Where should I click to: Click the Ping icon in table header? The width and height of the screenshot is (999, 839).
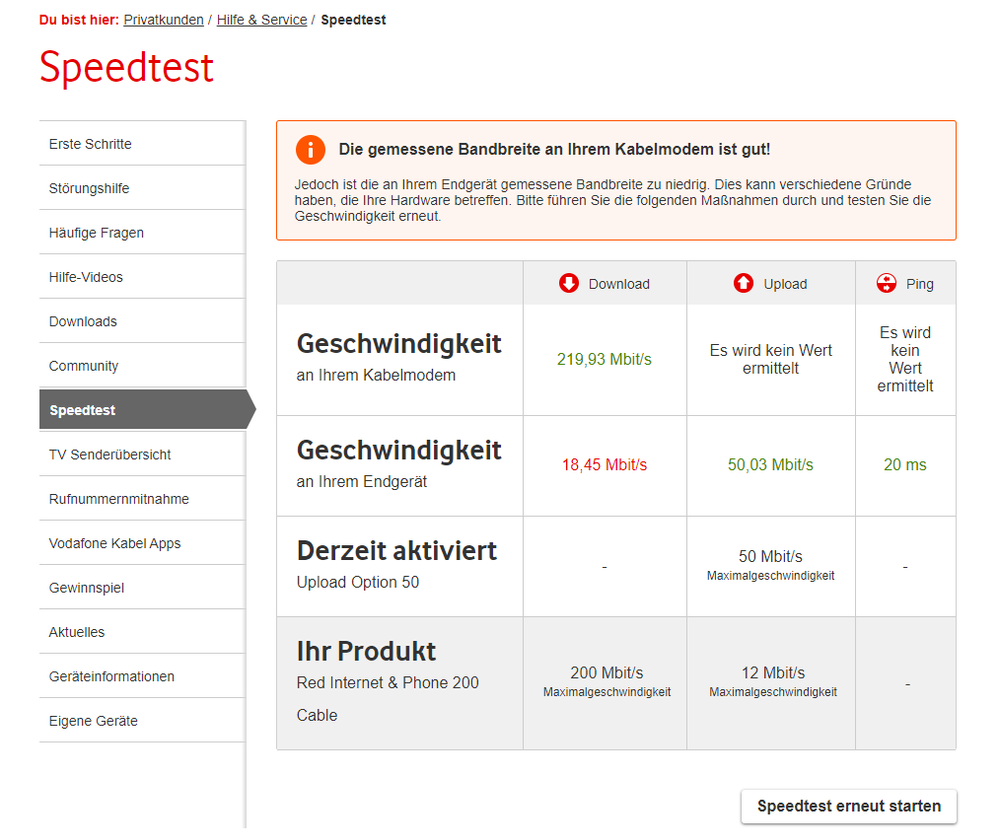pyautogui.click(x=886, y=284)
